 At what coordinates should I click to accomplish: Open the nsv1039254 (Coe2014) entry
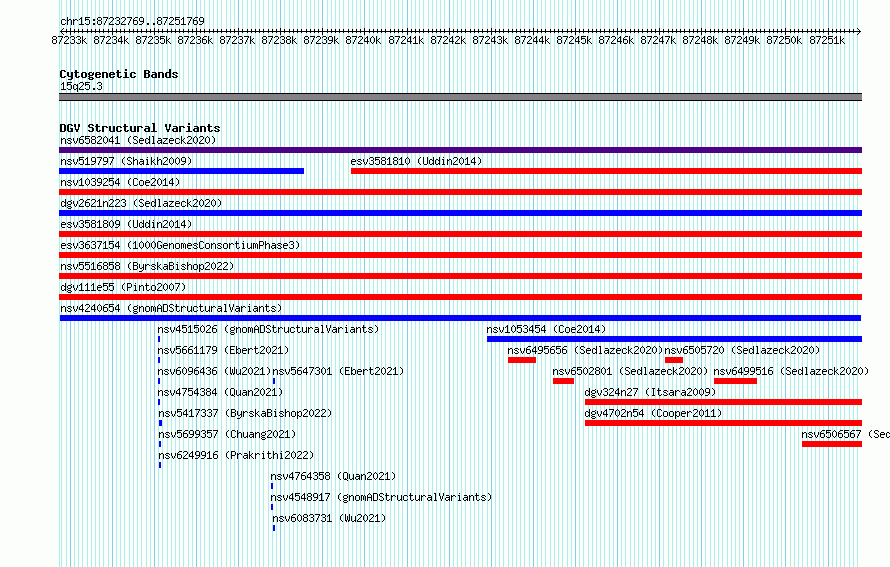(x=120, y=182)
